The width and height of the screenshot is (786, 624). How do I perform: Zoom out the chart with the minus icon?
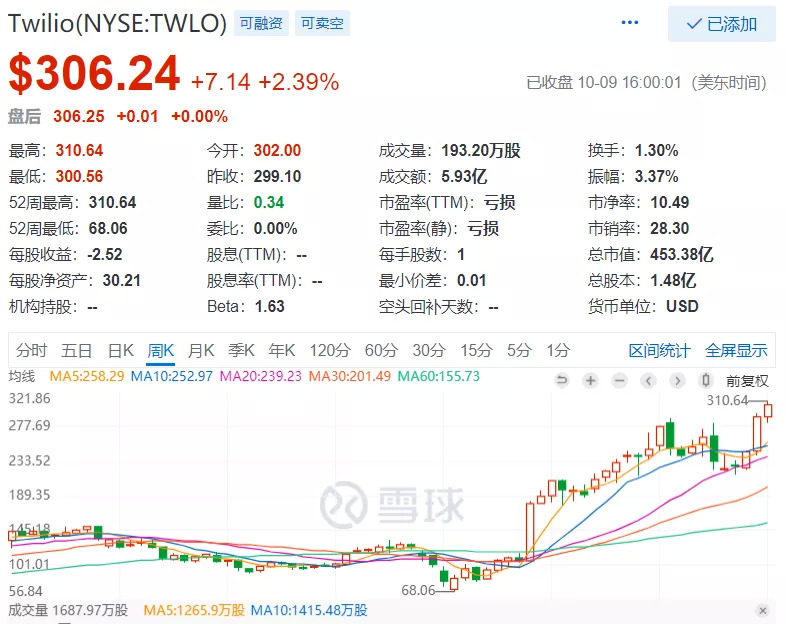tap(620, 380)
